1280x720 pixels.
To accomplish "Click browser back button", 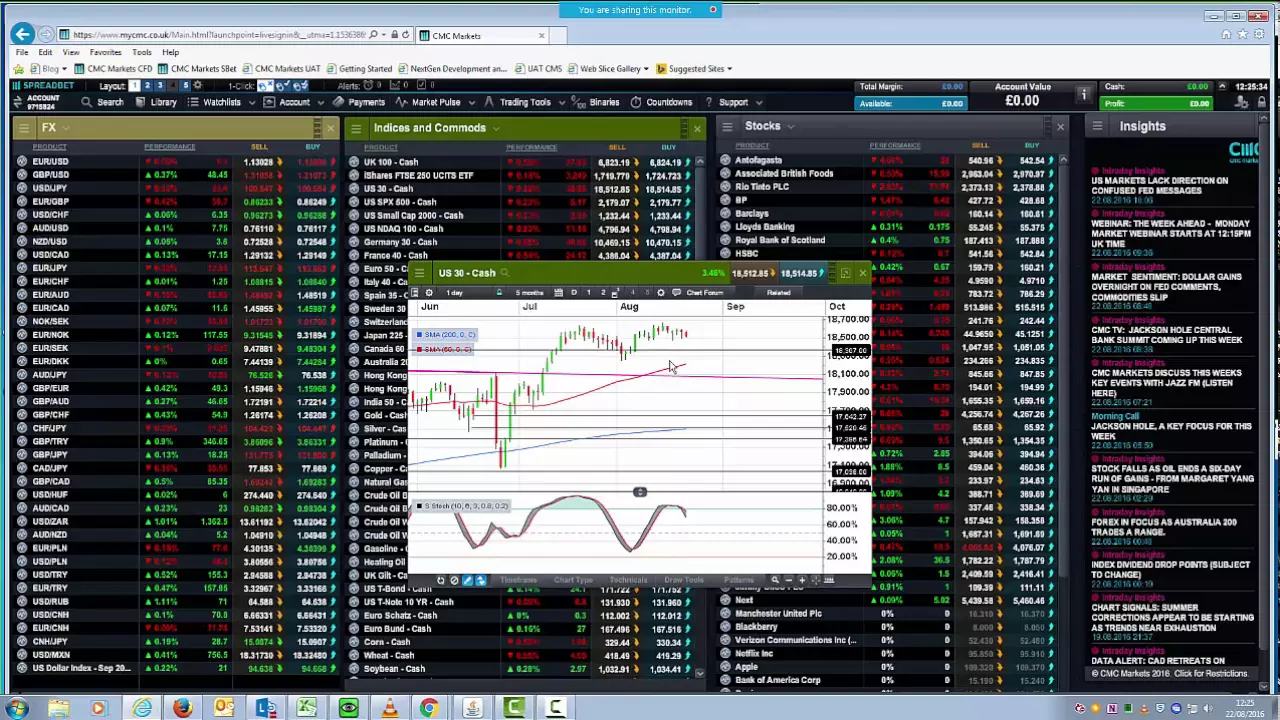I will [22, 35].
